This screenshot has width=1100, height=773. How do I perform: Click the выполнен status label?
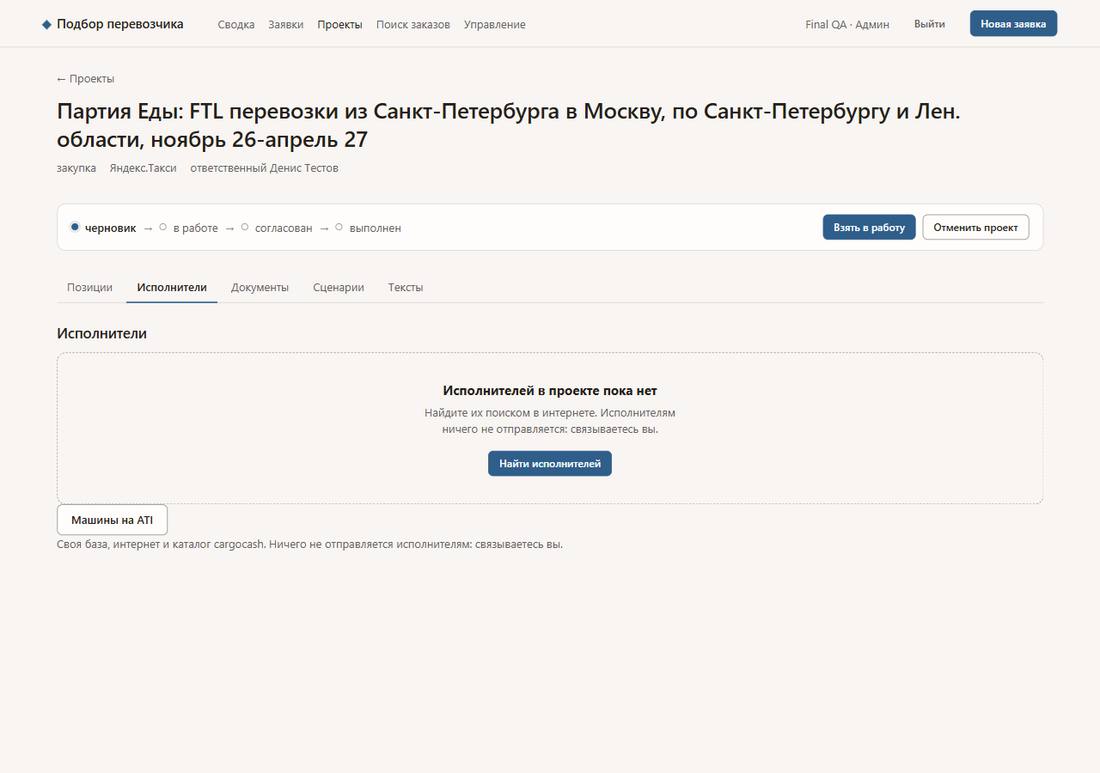[x=375, y=228]
